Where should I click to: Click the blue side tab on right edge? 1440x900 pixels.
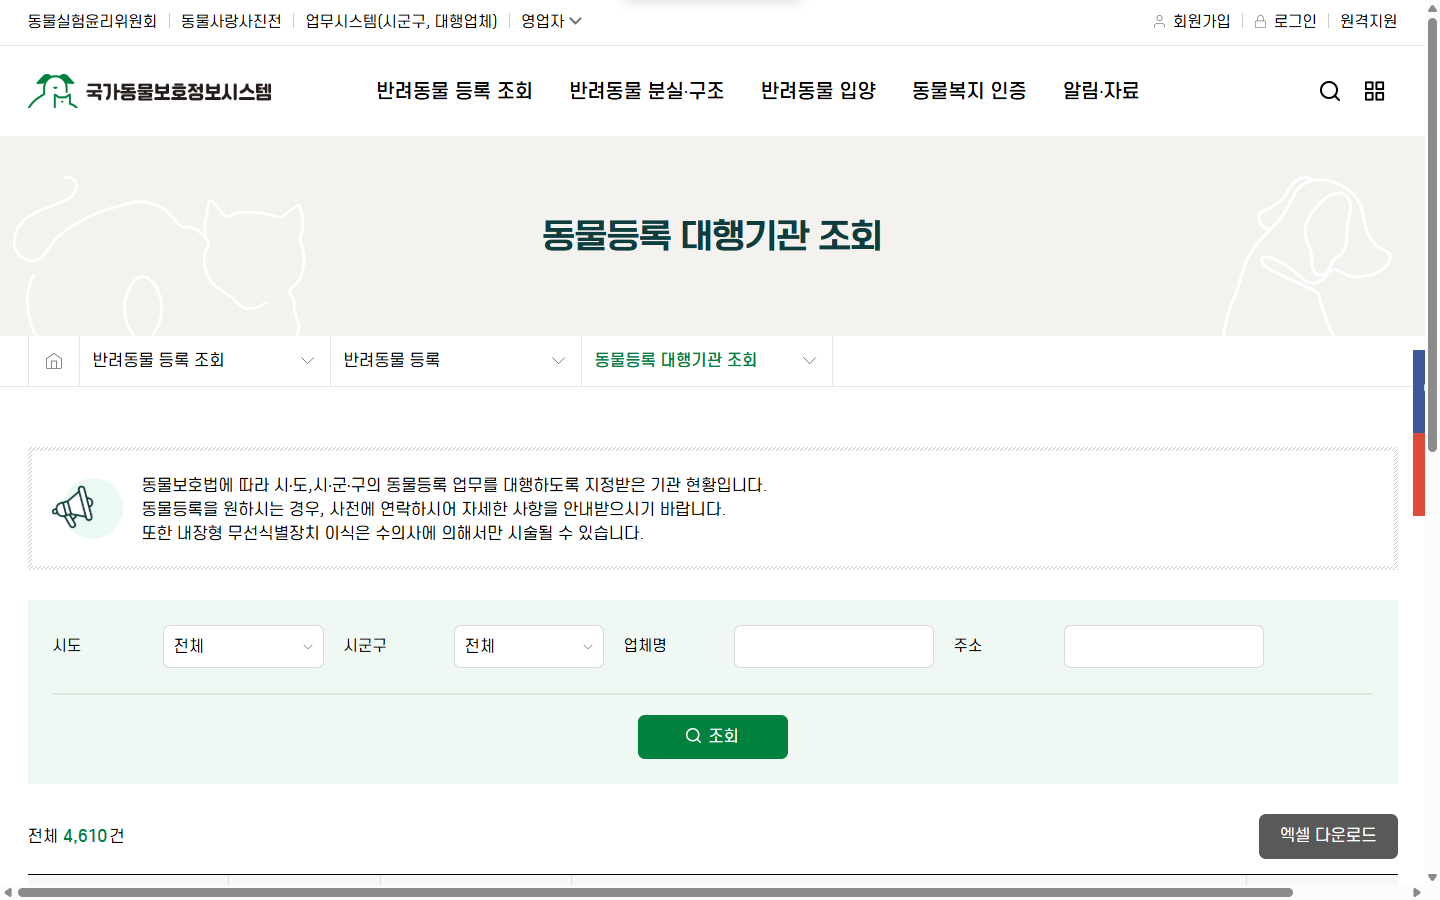(1419, 391)
